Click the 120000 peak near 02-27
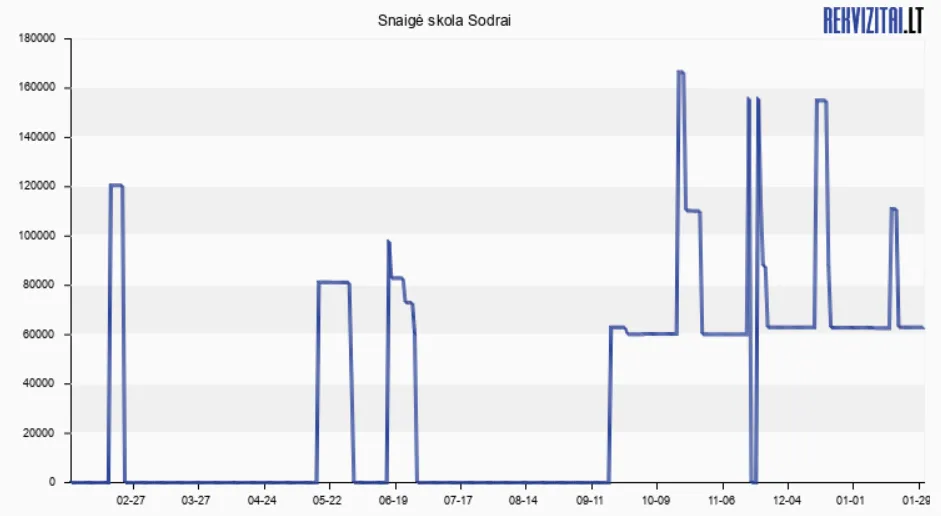Image resolution: width=941 pixels, height=516 pixels. pos(116,185)
